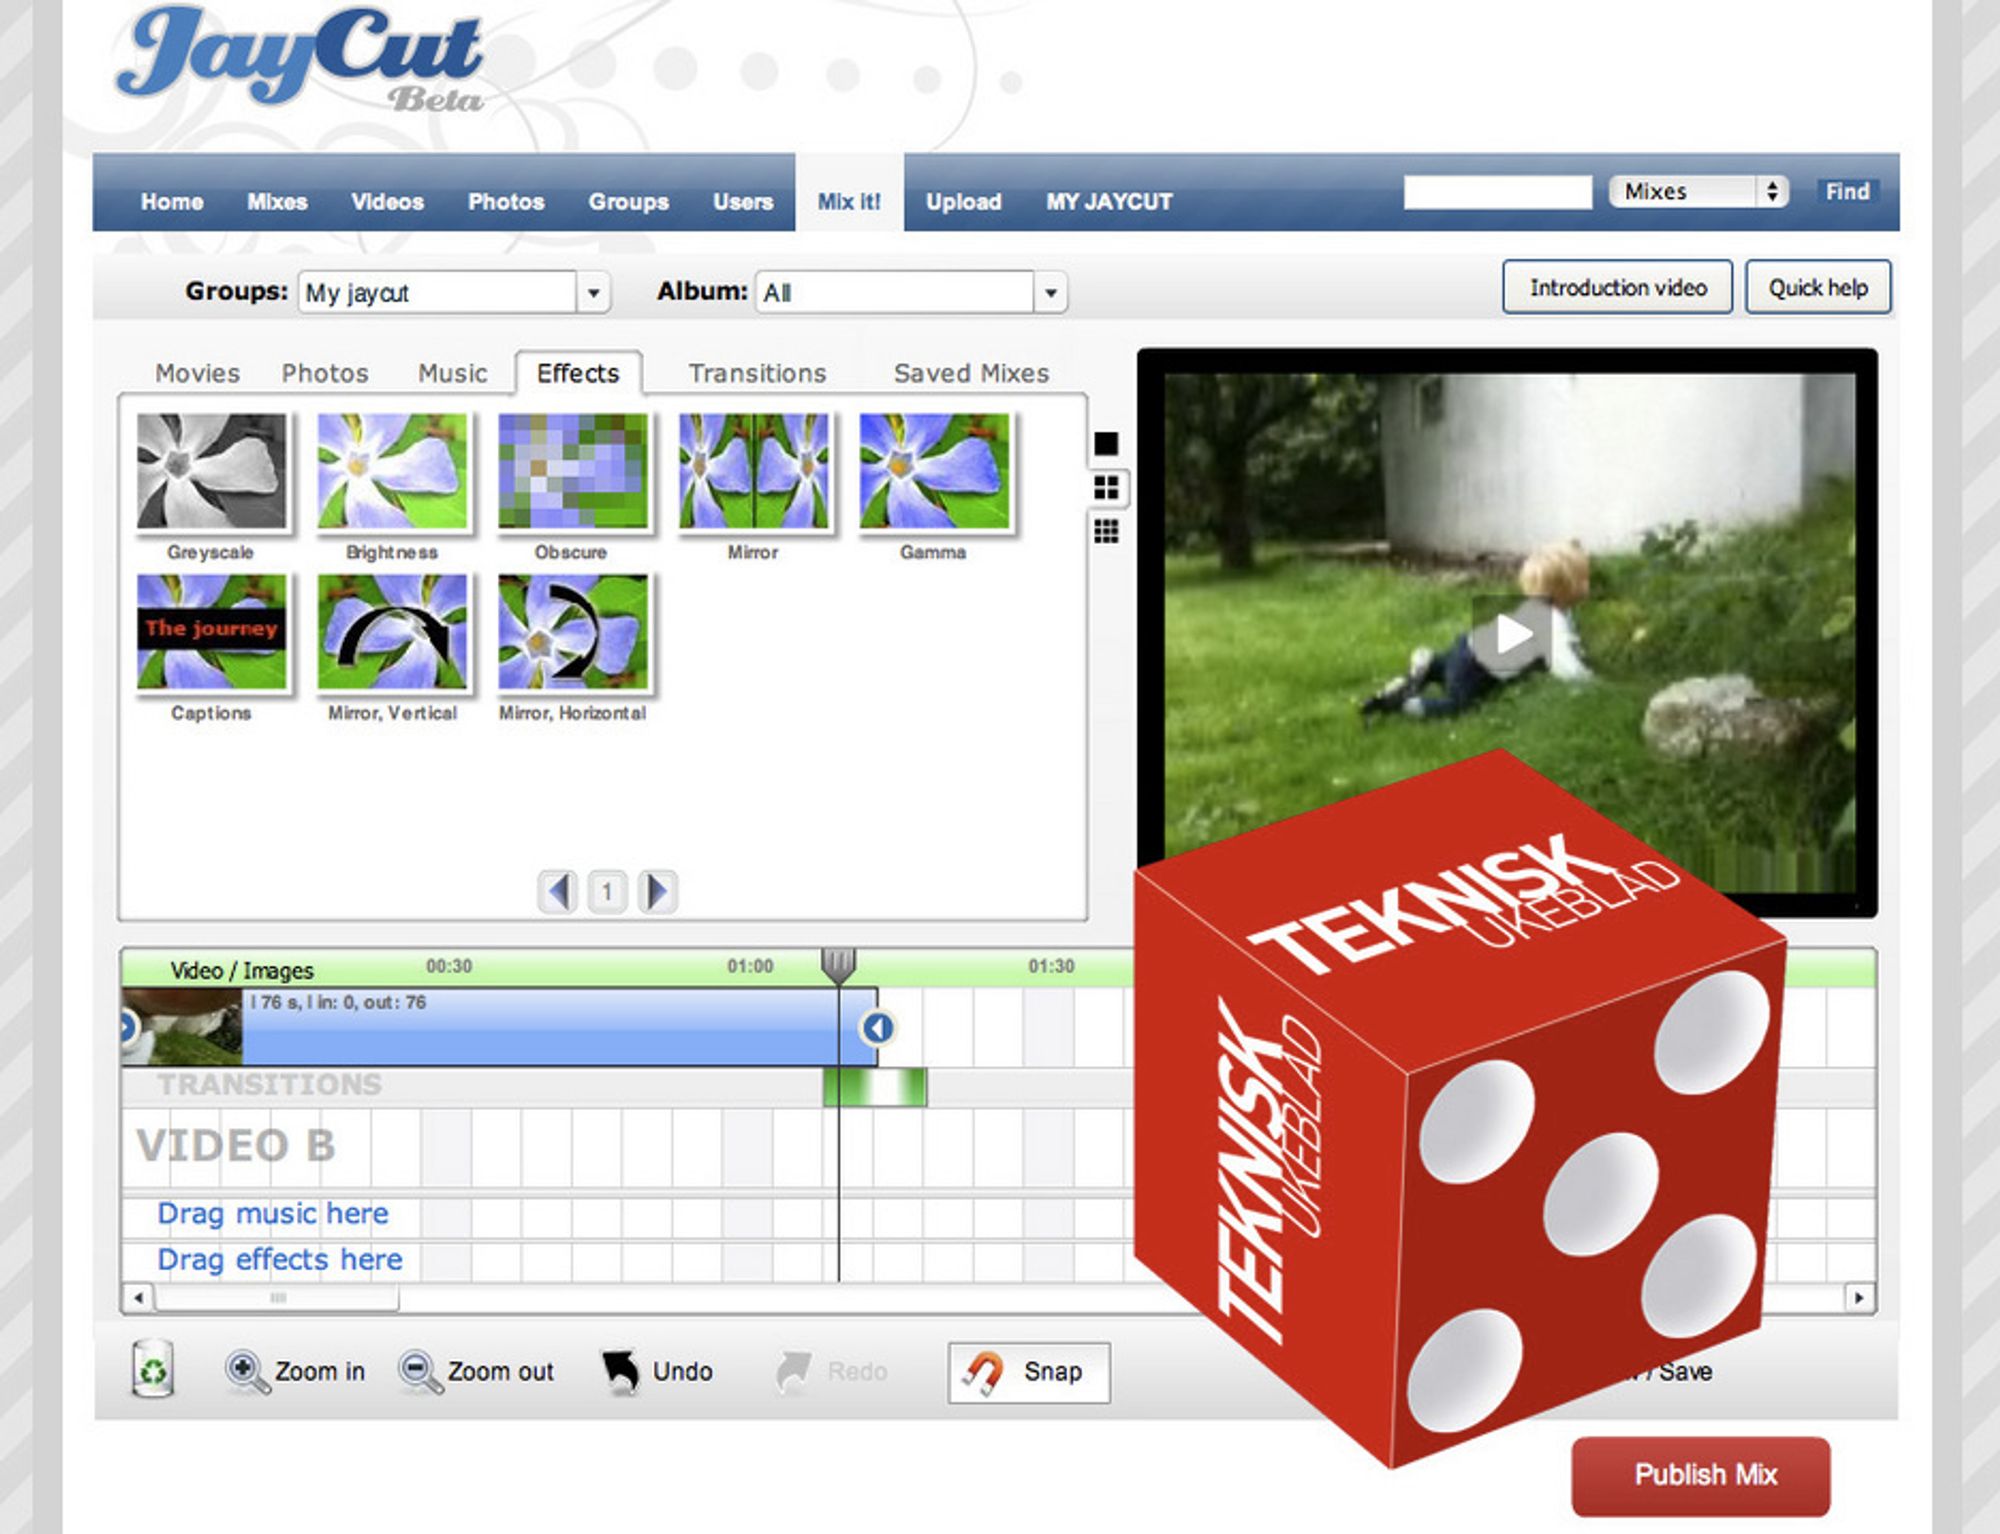This screenshot has height=1534, width=2000.
Task: Click page number 1 indicator
Action: (607, 891)
